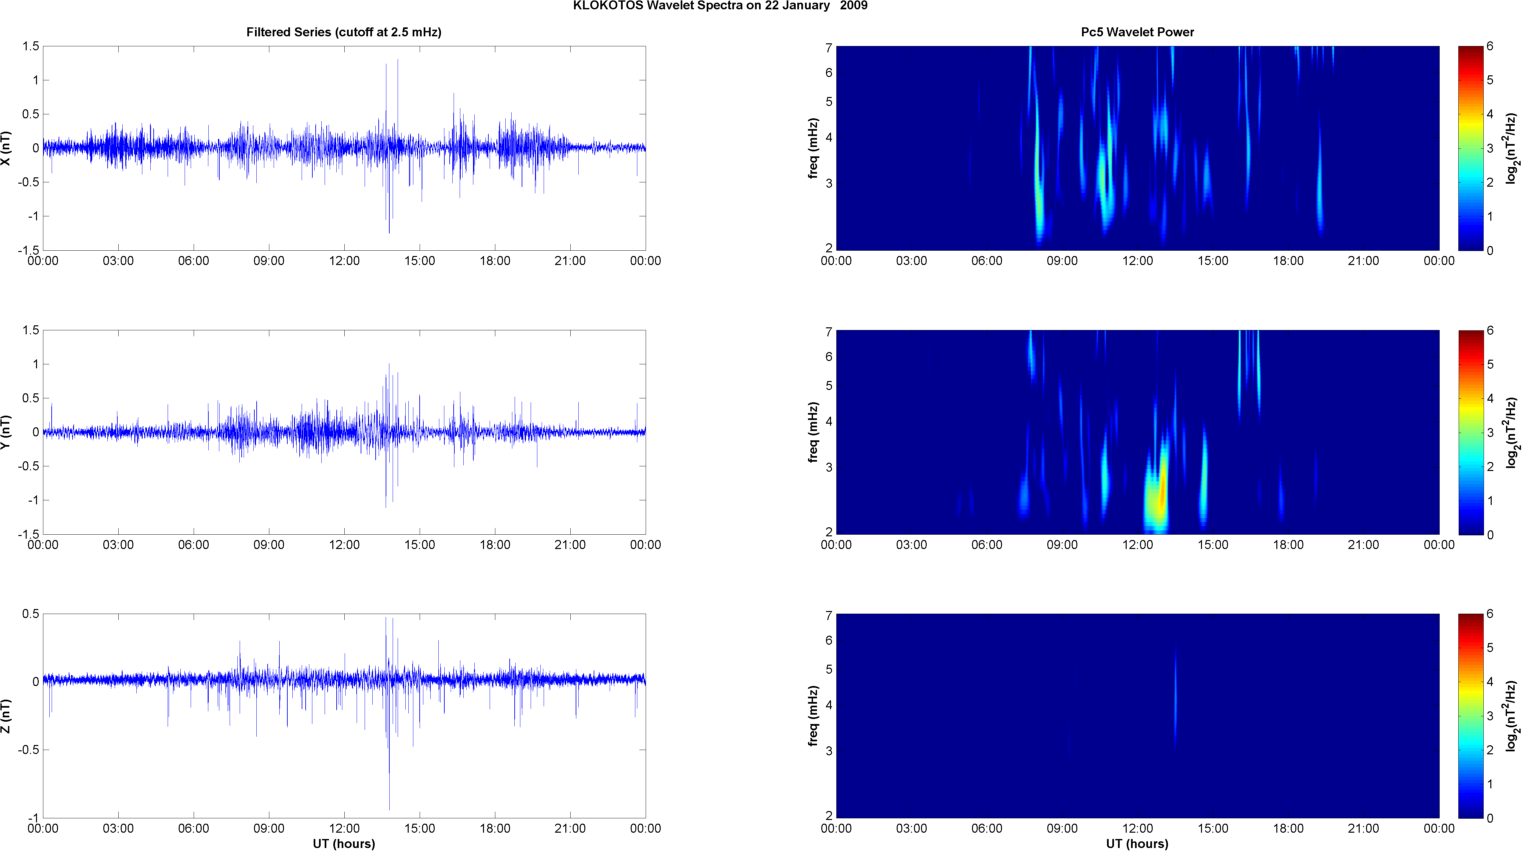Select the 'Z (nT)' axis label
The width and height of the screenshot is (1522, 851).
tap(7, 716)
